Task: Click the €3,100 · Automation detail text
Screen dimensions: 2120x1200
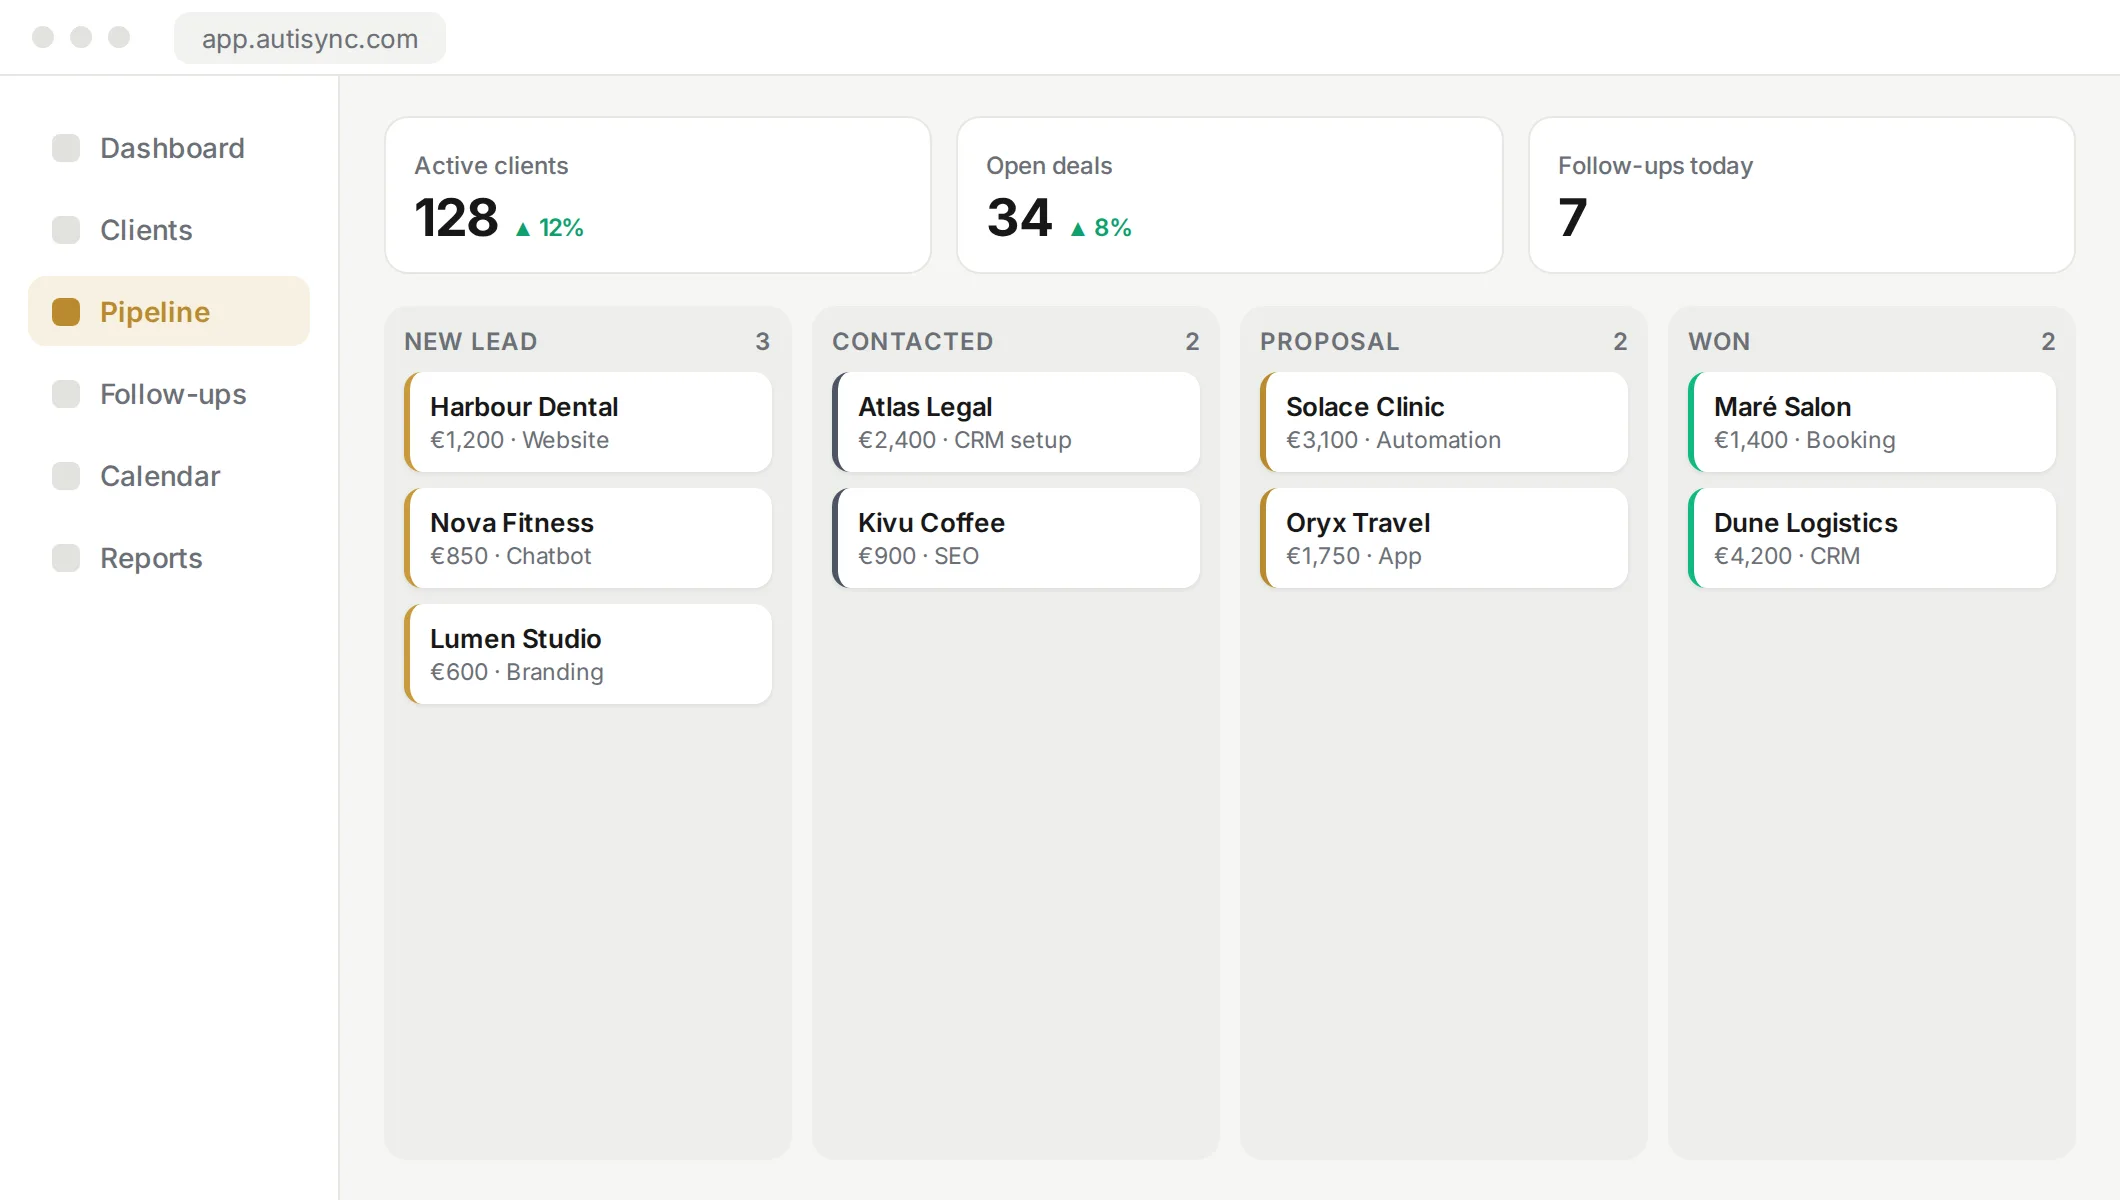Action: [x=1393, y=440]
